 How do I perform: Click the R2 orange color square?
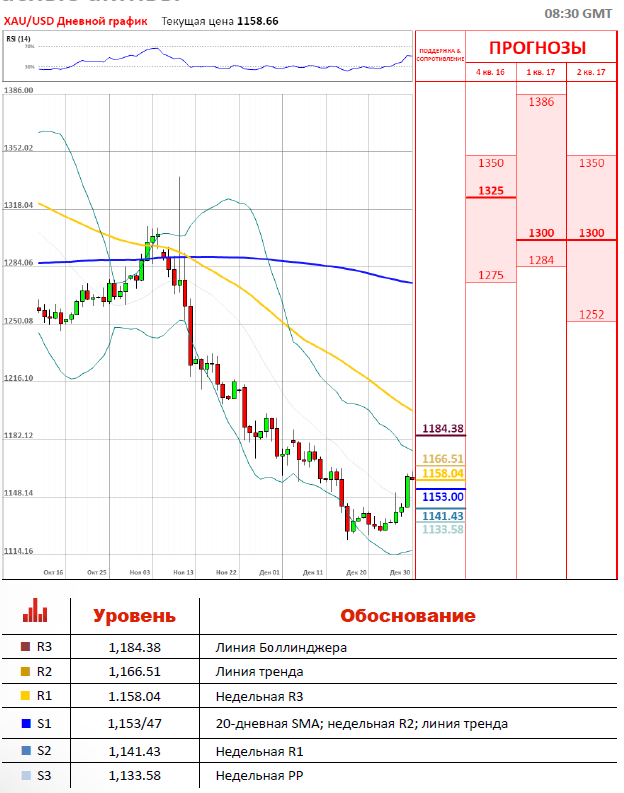(x=25, y=672)
